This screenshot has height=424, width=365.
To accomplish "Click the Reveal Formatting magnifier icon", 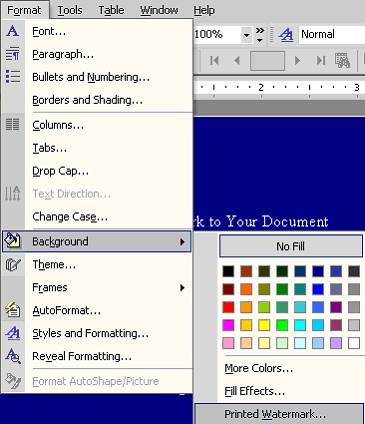I will [x=13, y=356].
